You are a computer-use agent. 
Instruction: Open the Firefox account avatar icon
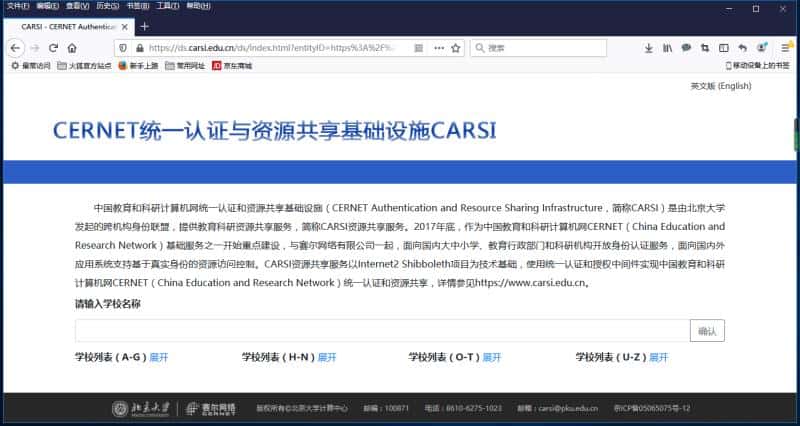tap(761, 48)
